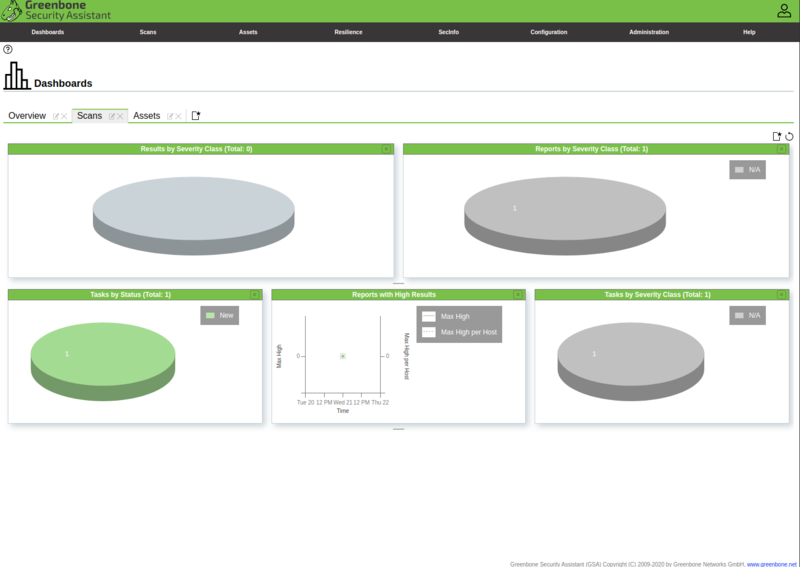Switch to the Overview dashboard tab
This screenshot has height=567, width=800.
tap(27, 116)
